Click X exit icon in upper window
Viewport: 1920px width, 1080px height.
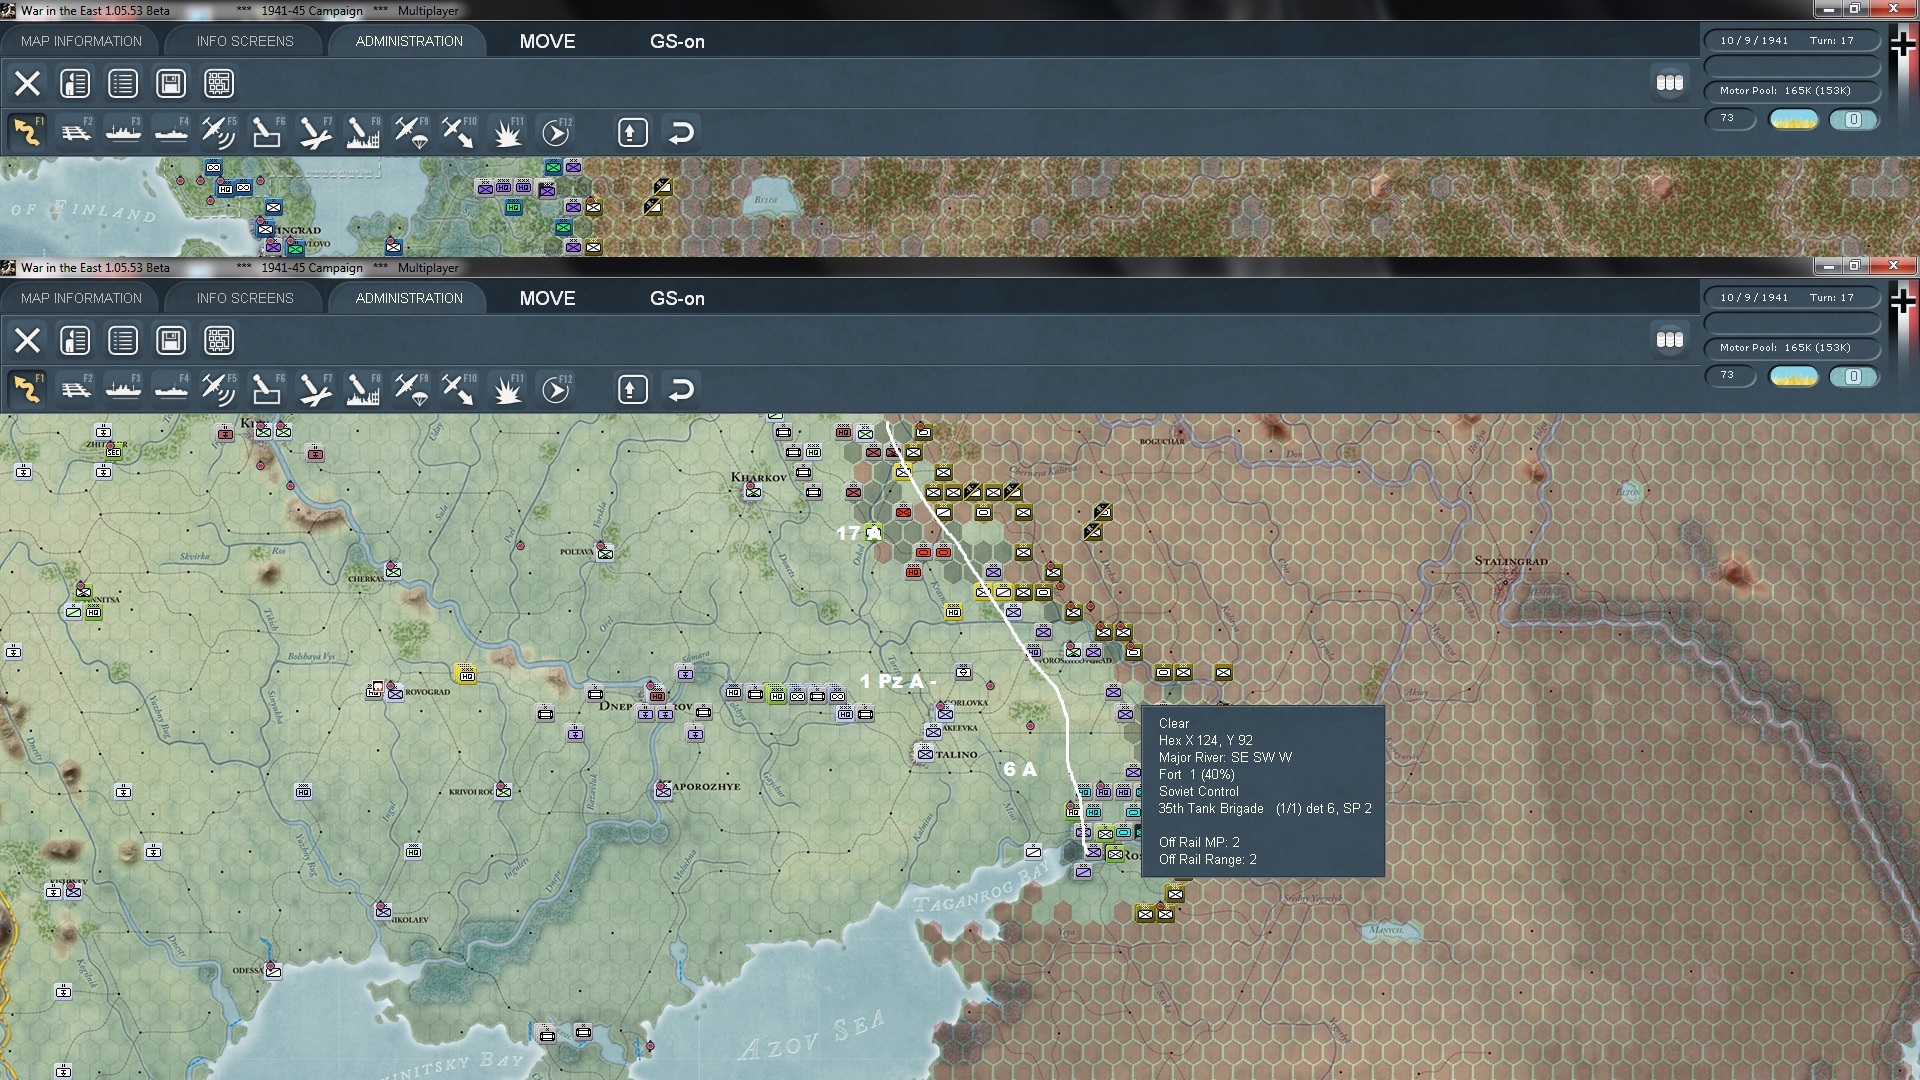[x=27, y=83]
